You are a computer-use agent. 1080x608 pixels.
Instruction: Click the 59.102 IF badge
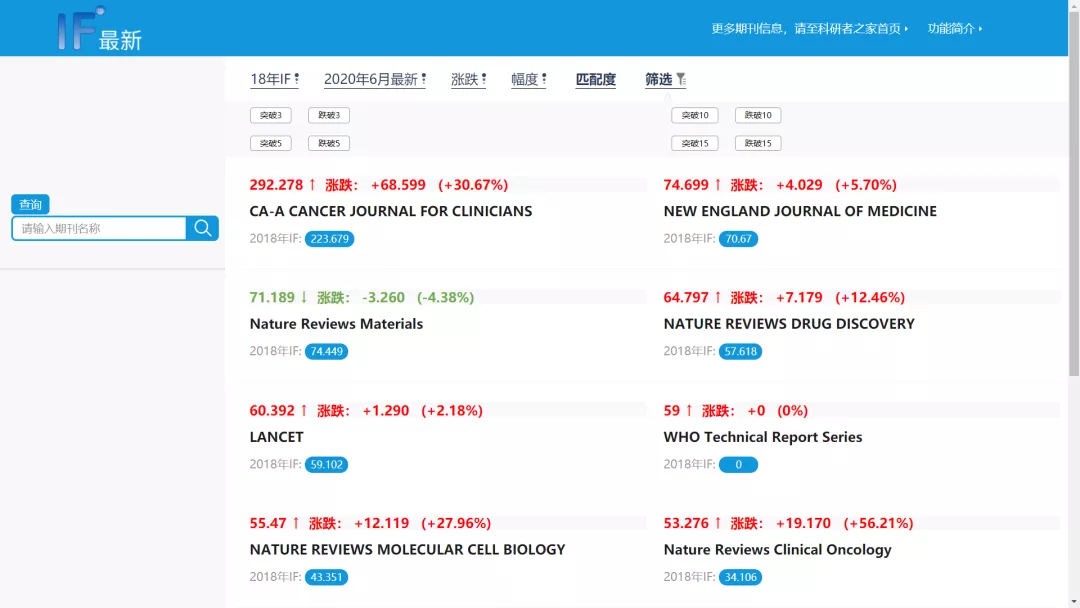click(326, 464)
